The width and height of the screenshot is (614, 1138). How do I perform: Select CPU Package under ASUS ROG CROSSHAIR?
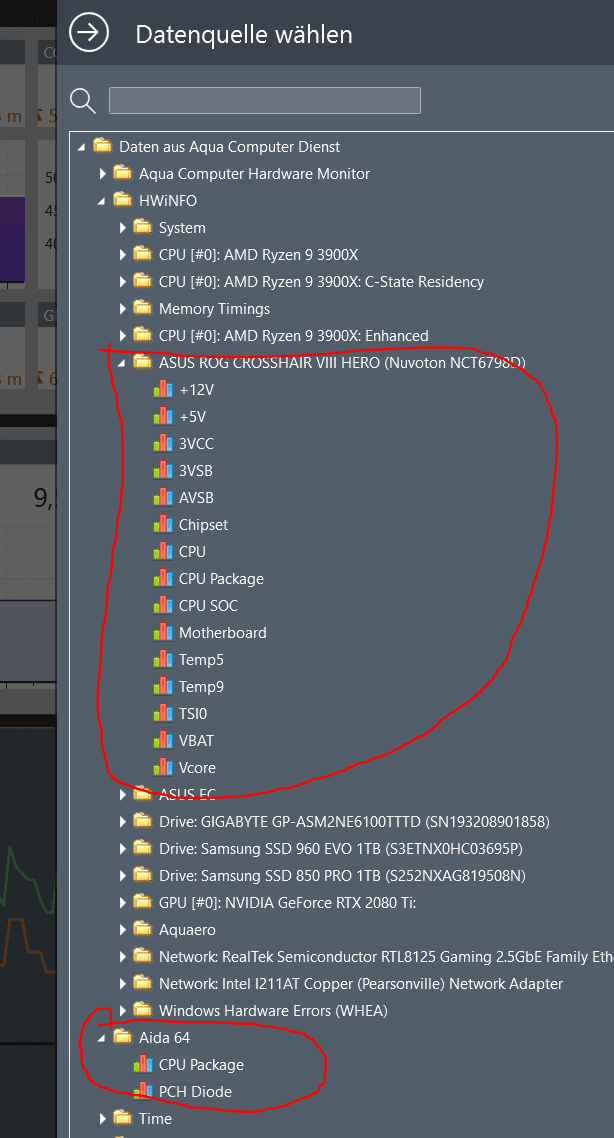[x=221, y=578]
